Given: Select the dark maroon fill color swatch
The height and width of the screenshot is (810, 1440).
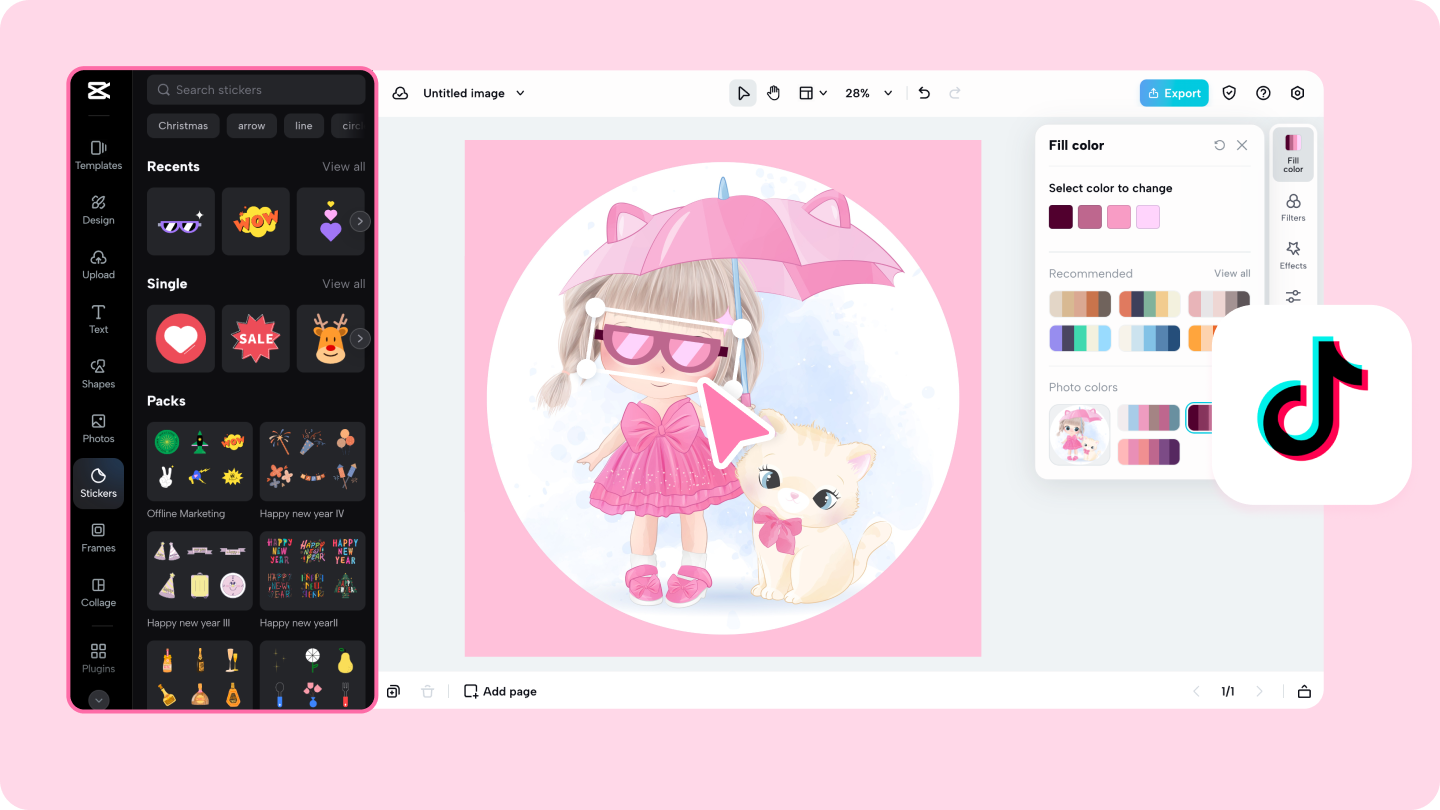Looking at the screenshot, I should pos(1060,216).
